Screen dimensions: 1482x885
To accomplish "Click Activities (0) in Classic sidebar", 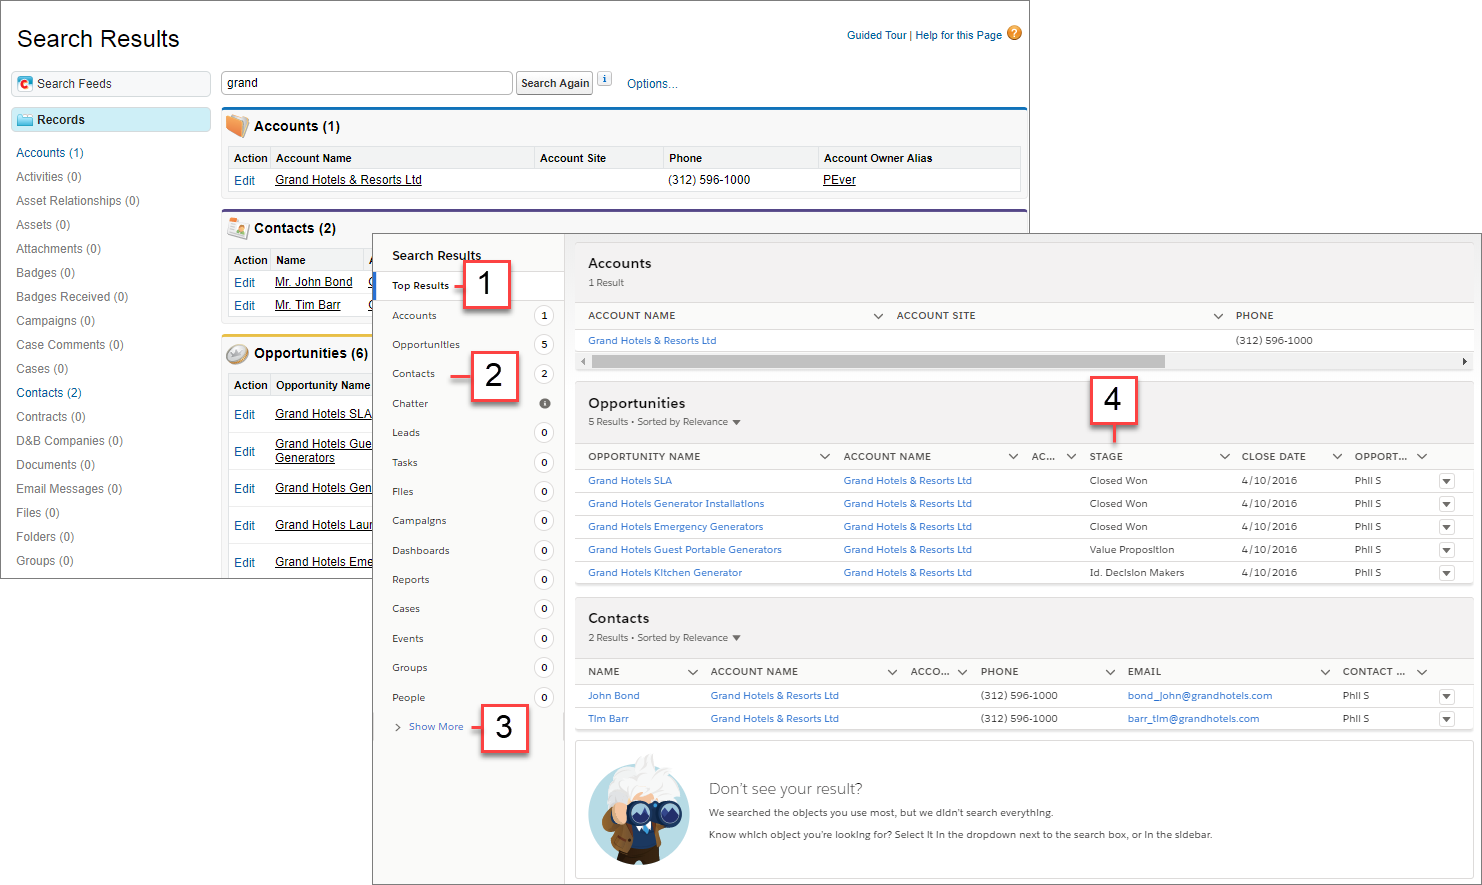I will click(49, 177).
